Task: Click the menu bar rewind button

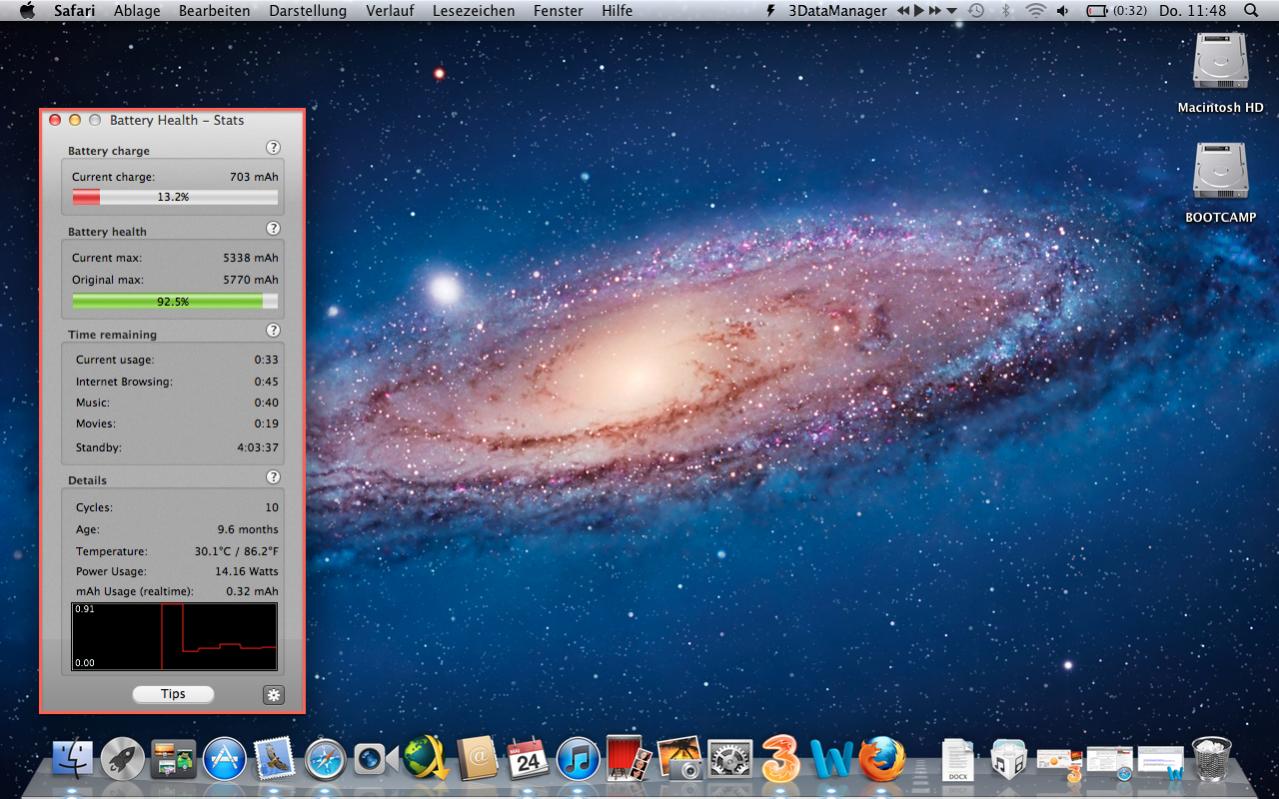Action: point(903,11)
